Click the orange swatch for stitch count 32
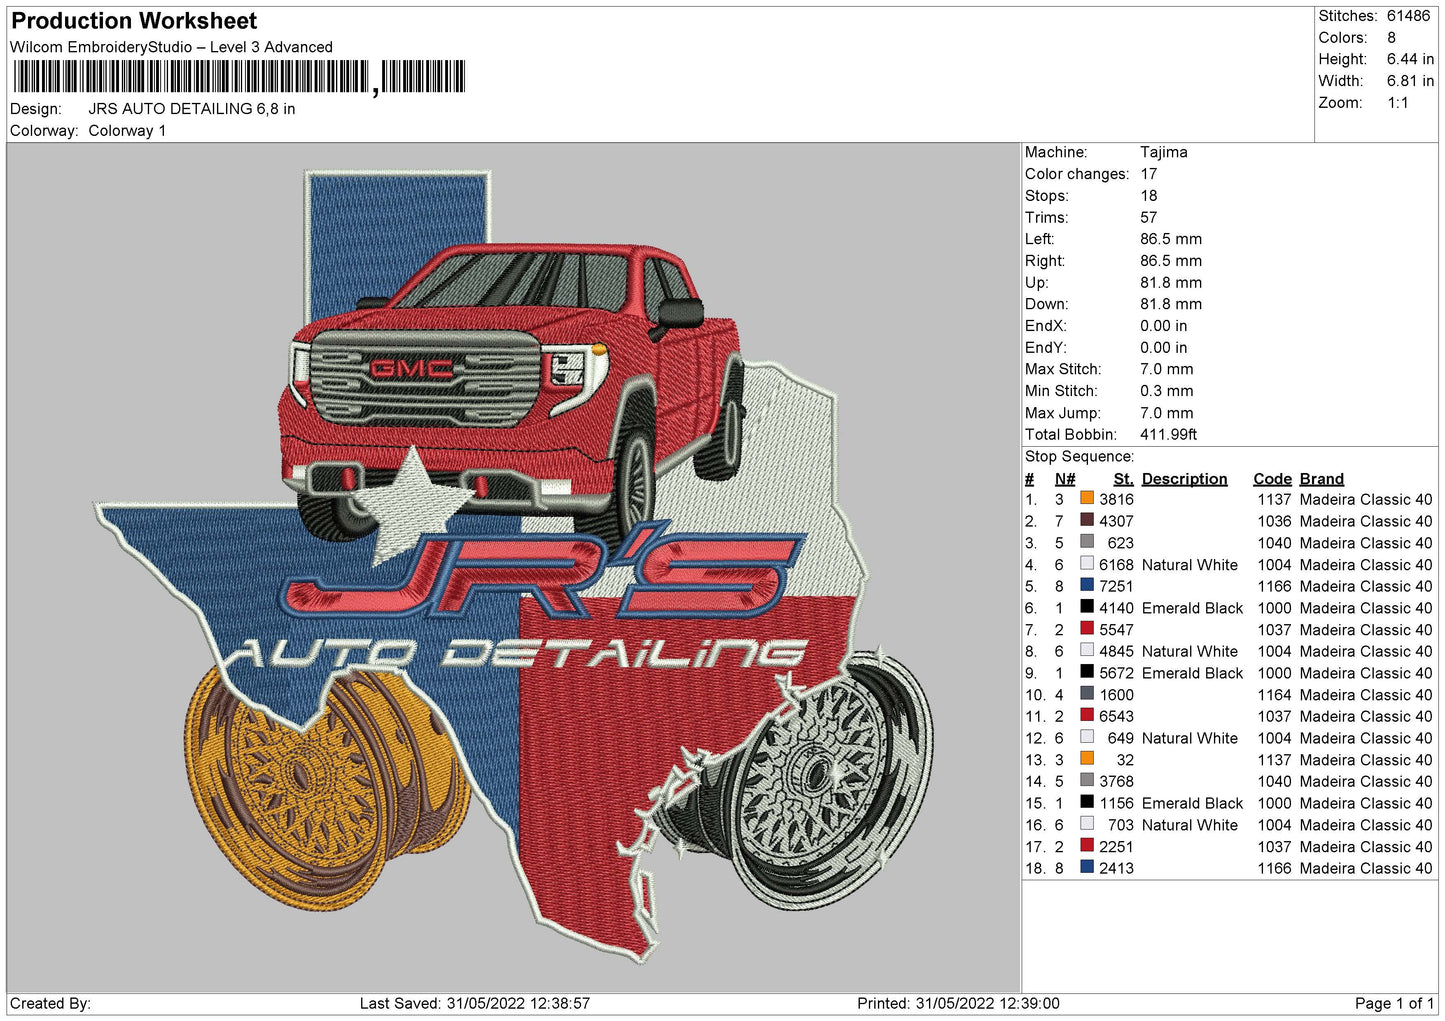 1087,758
